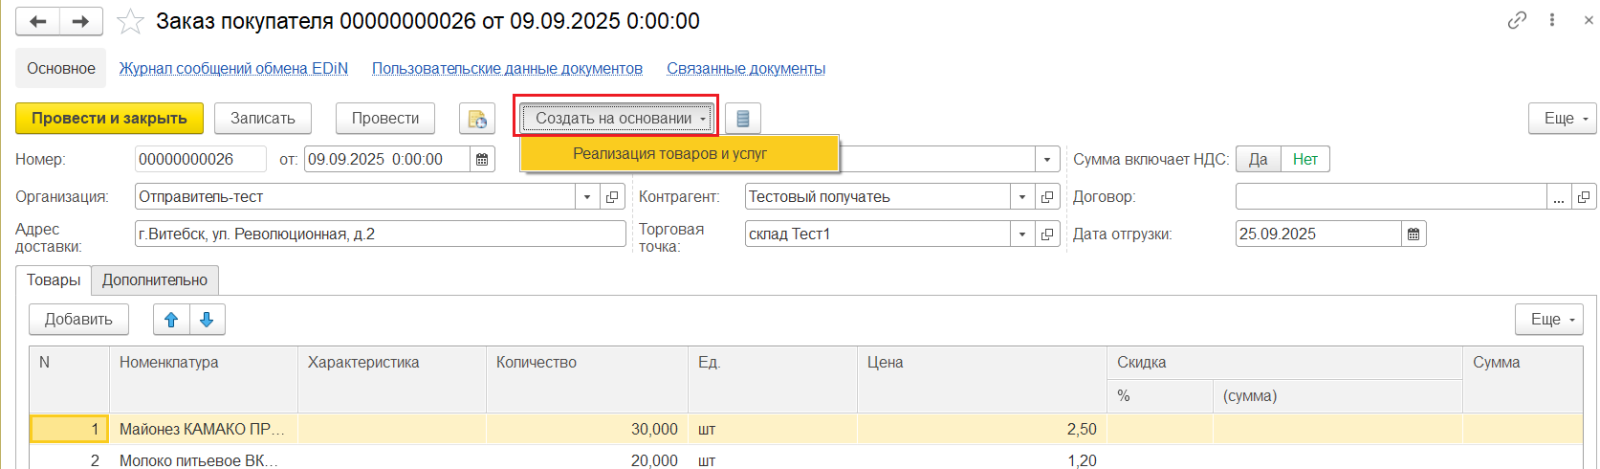This screenshot has height=469, width=1600.
Task: Add document to favorites with star icon
Action: point(130,21)
